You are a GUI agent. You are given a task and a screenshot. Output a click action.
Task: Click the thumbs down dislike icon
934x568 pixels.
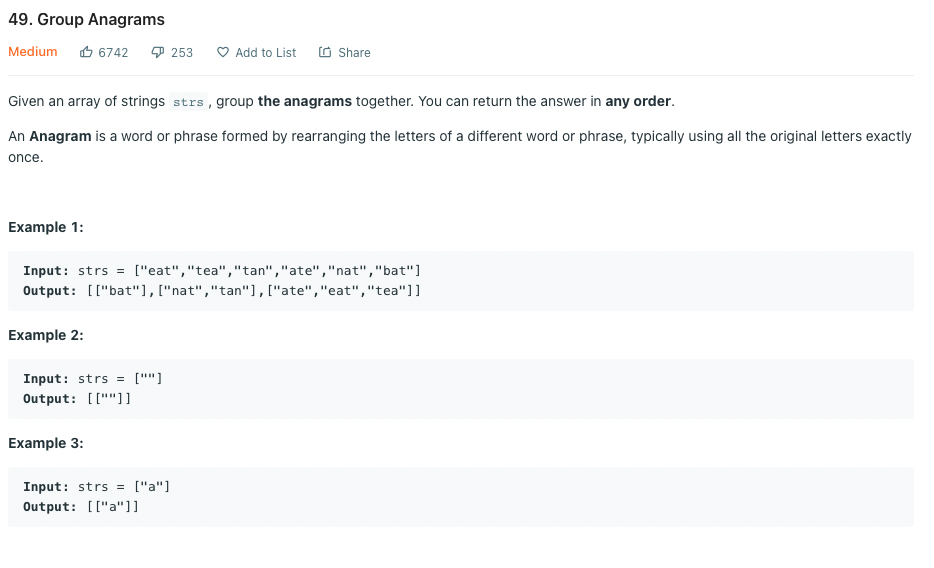click(x=157, y=52)
